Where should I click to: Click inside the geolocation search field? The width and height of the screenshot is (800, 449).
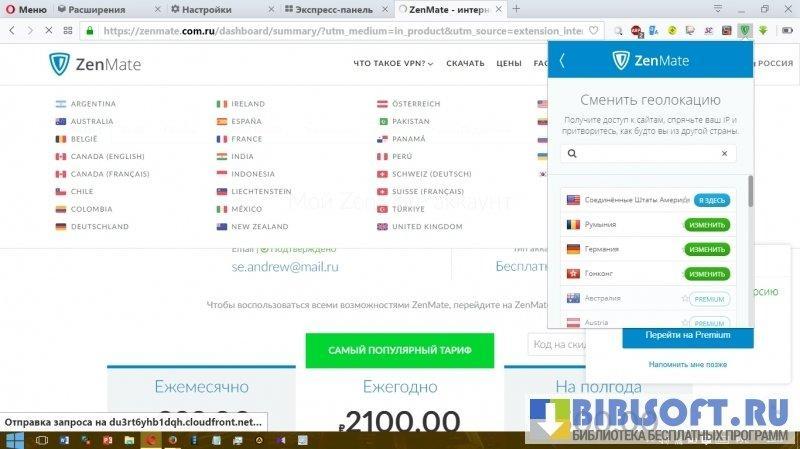point(648,153)
